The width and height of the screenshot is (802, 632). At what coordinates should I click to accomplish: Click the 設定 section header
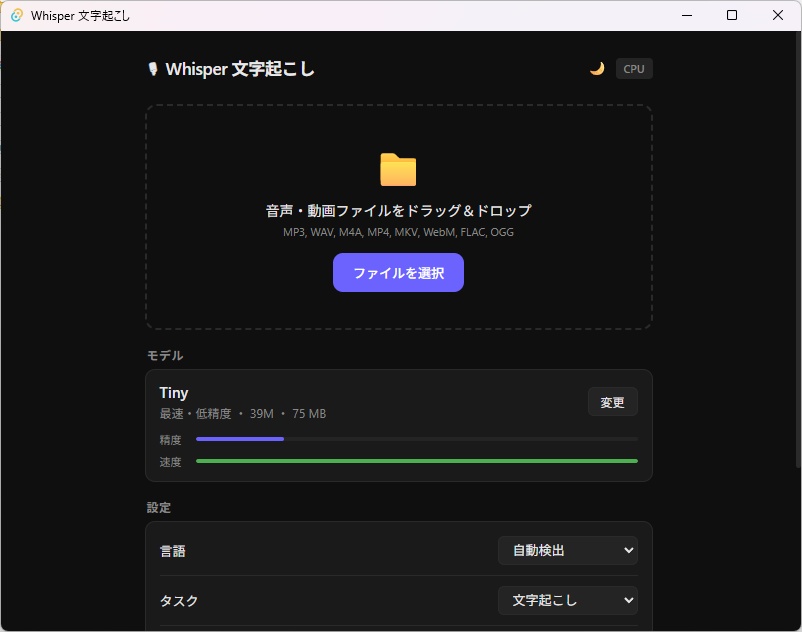pyautogui.click(x=158, y=507)
